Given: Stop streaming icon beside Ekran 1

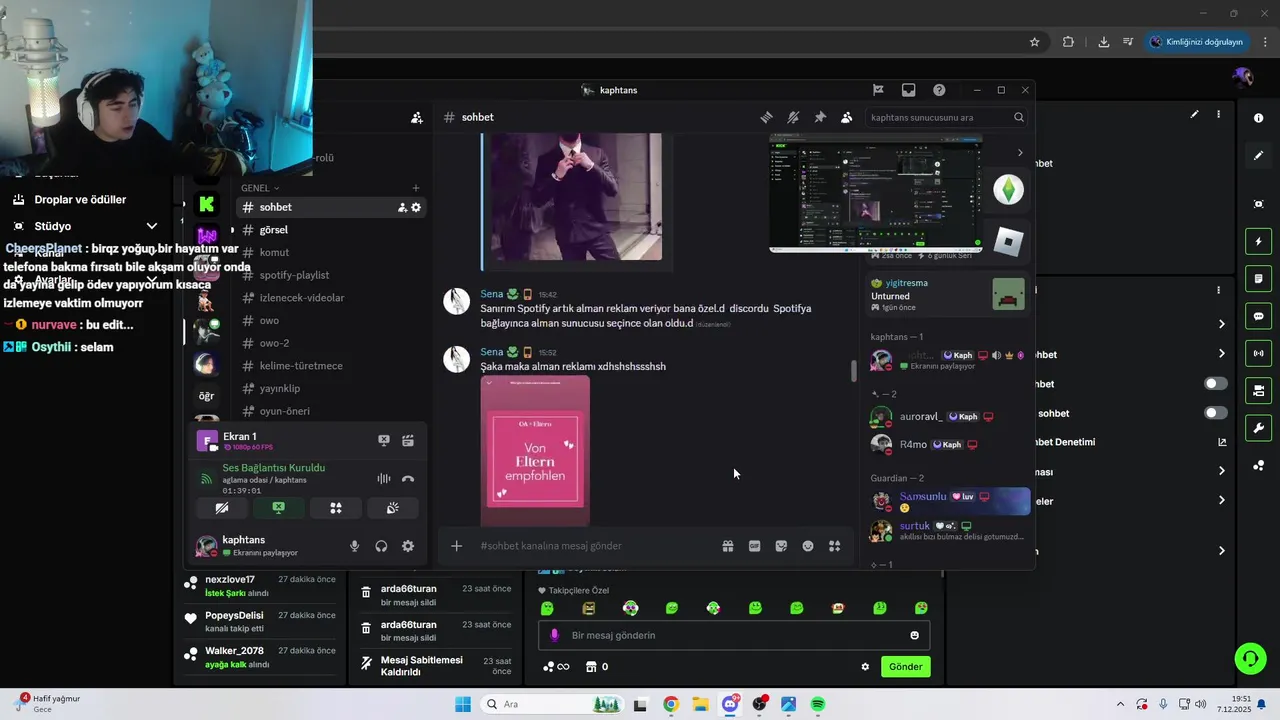Looking at the screenshot, I should 384,440.
